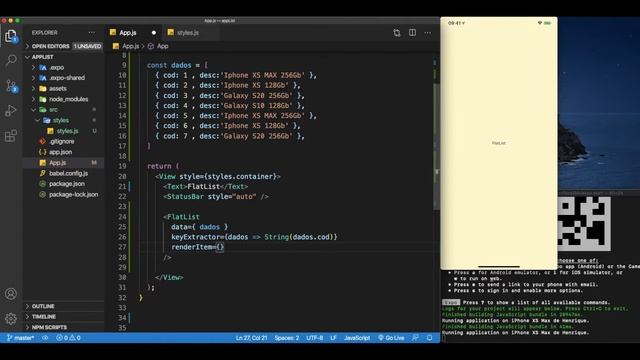Select App.js in the explorer tree
This screenshot has height=360, width=640.
pos(58,162)
